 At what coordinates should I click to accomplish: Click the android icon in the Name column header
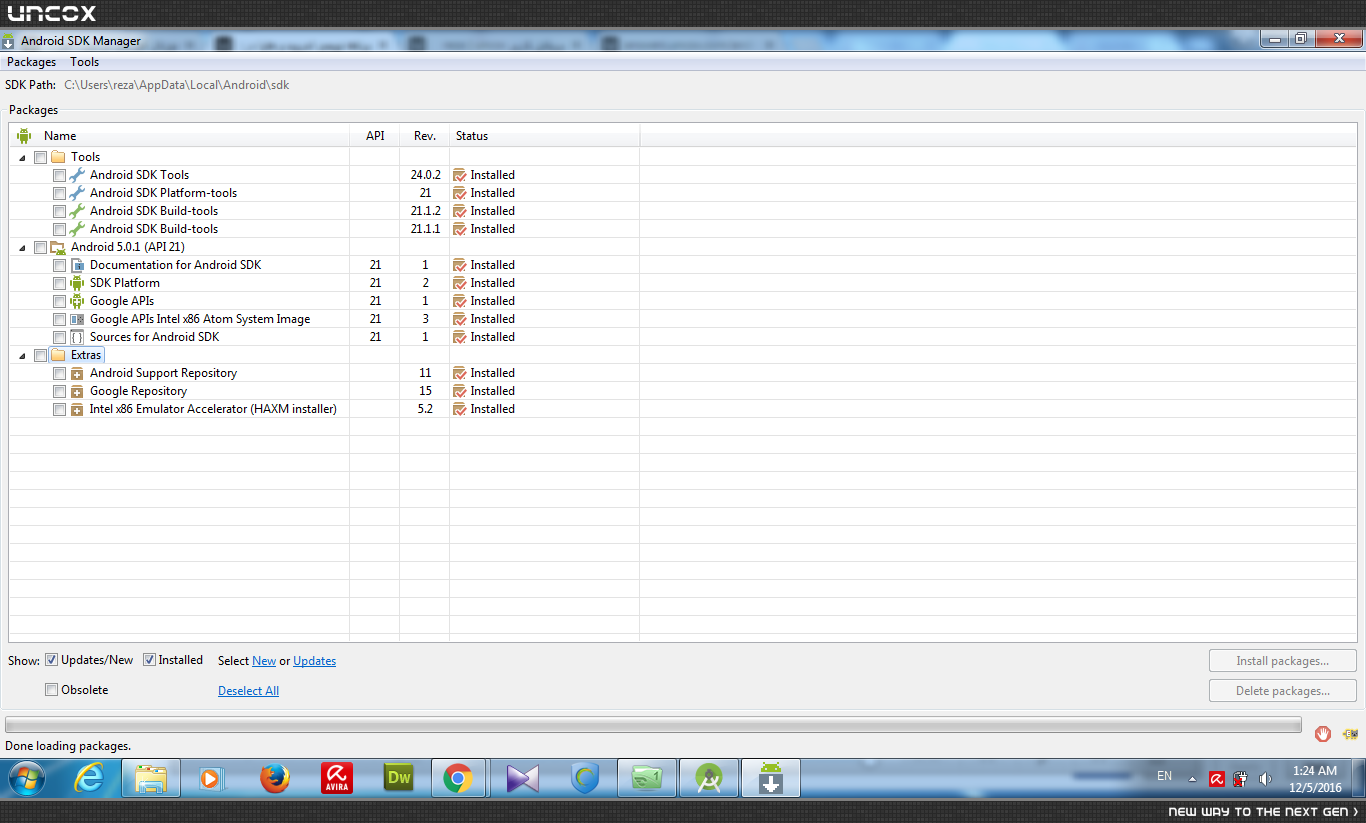click(24, 136)
